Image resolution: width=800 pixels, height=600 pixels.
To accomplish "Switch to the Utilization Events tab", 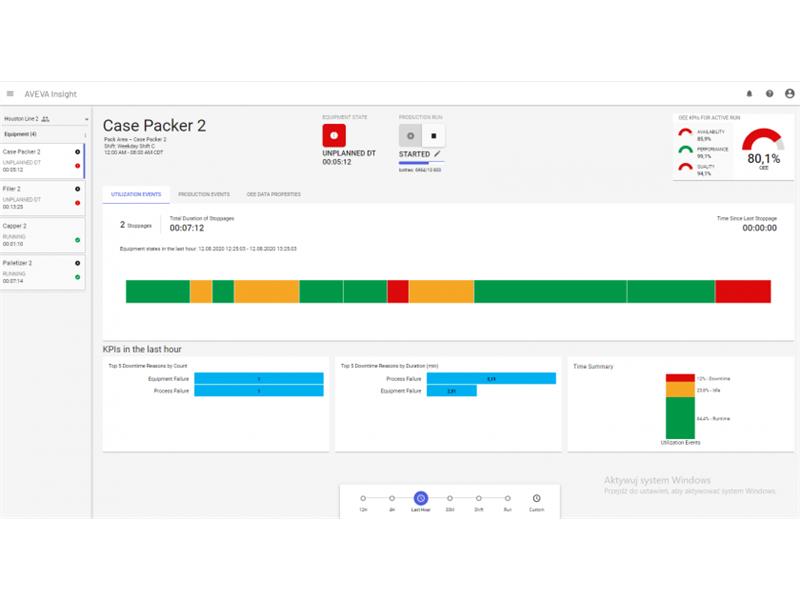I will [x=136, y=194].
